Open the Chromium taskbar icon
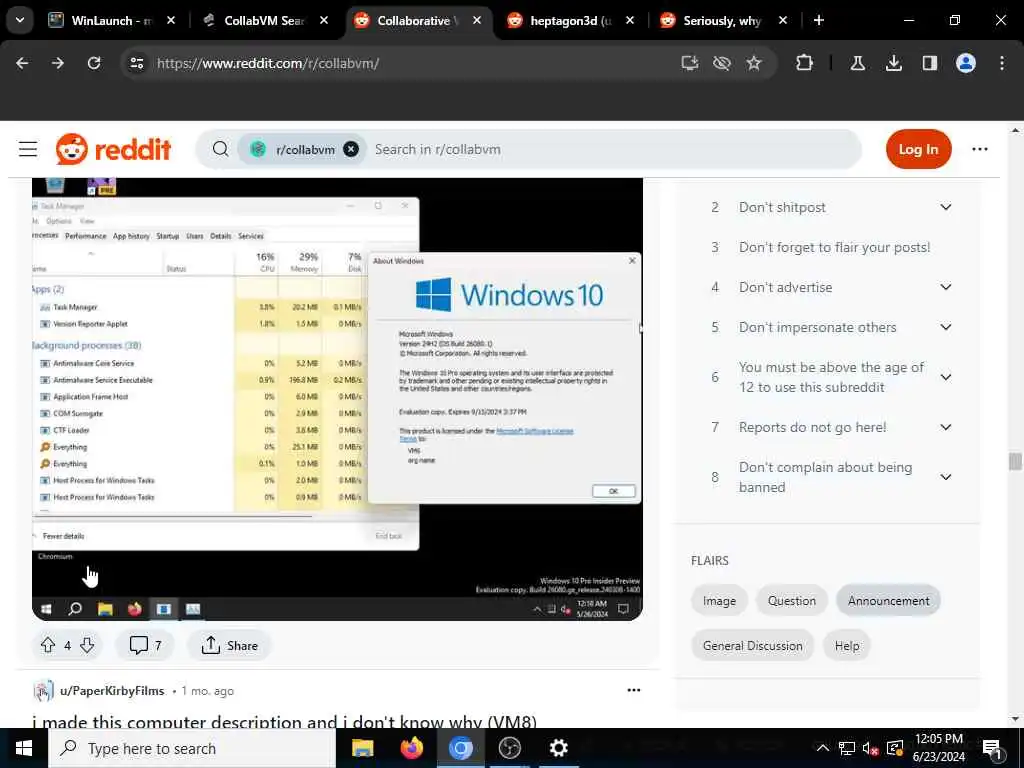The width and height of the screenshot is (1024, 768). [460, 748]
